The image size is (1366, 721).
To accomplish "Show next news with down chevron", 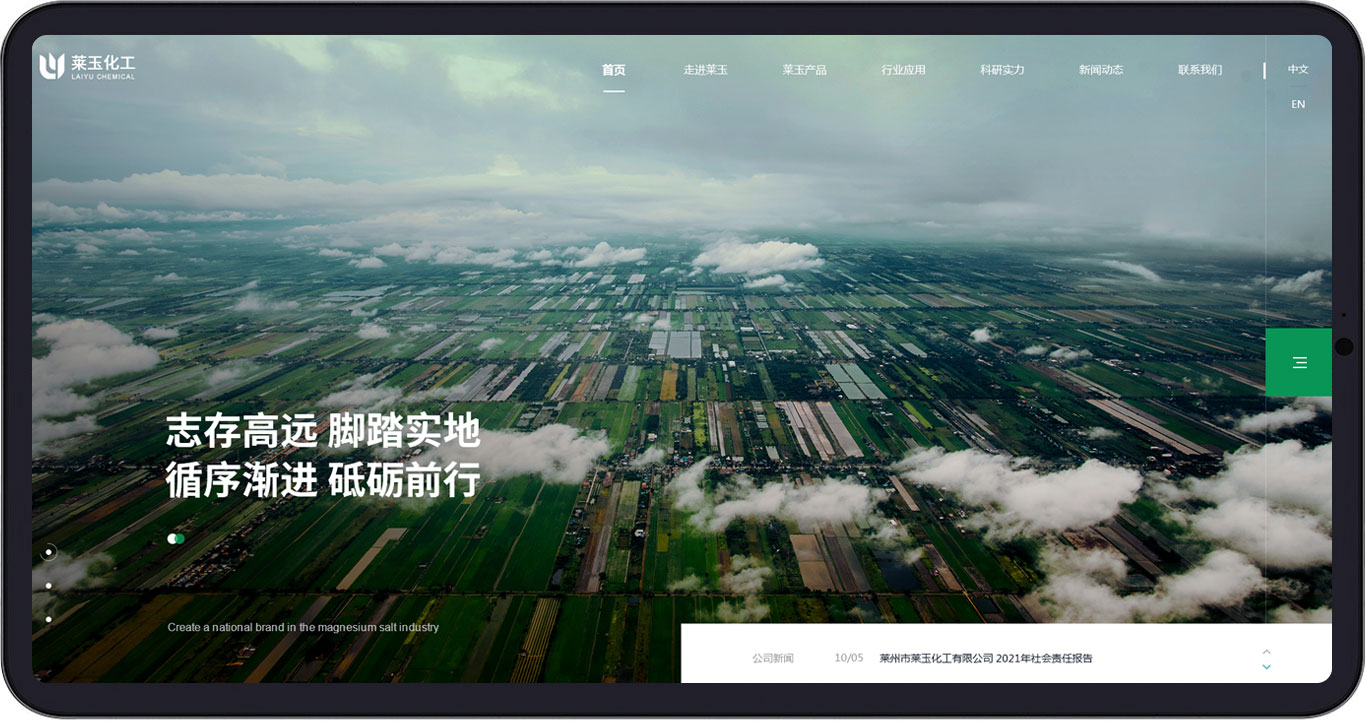I will [1266, 667].
